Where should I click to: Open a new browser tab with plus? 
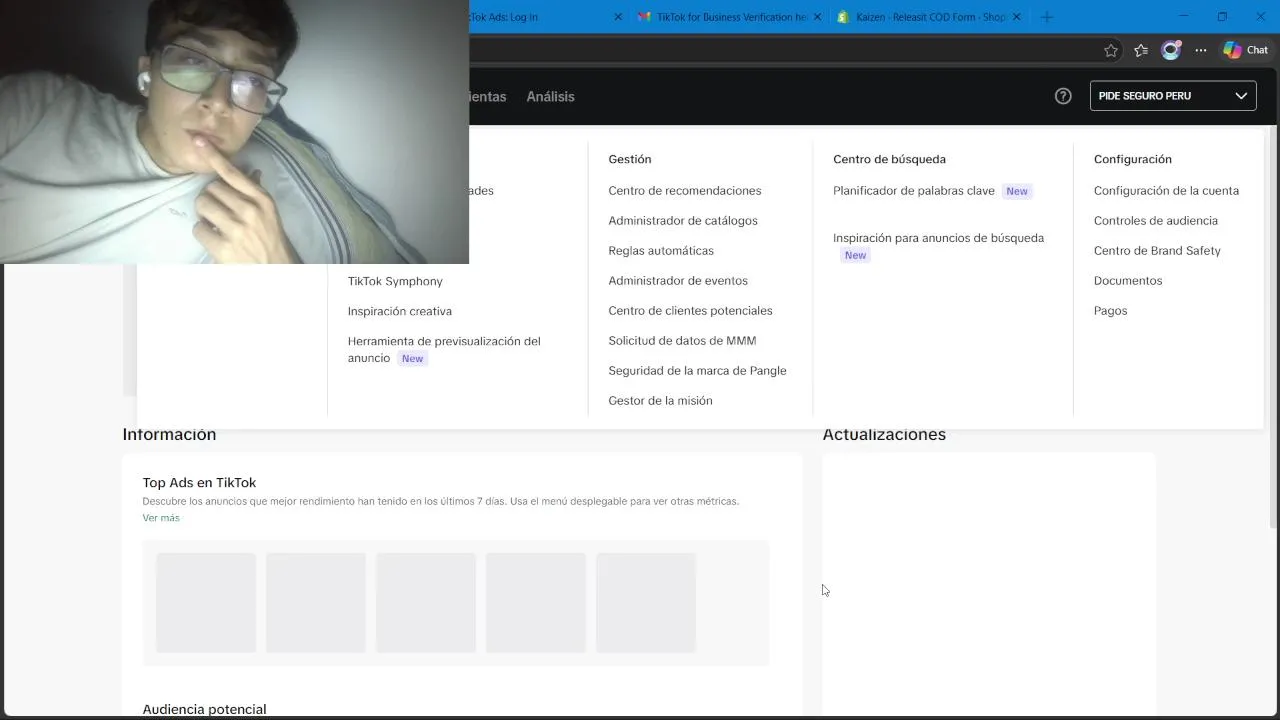(1047, 17)
